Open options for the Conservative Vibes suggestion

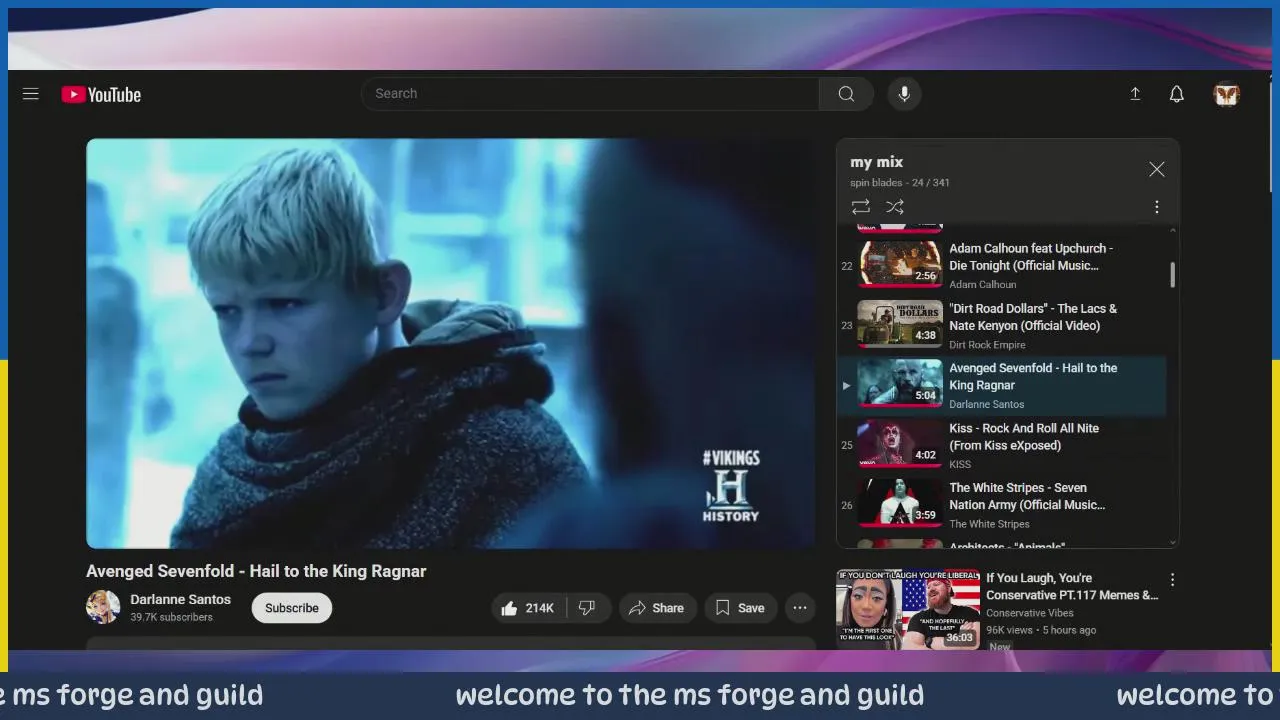(1172, 579)
